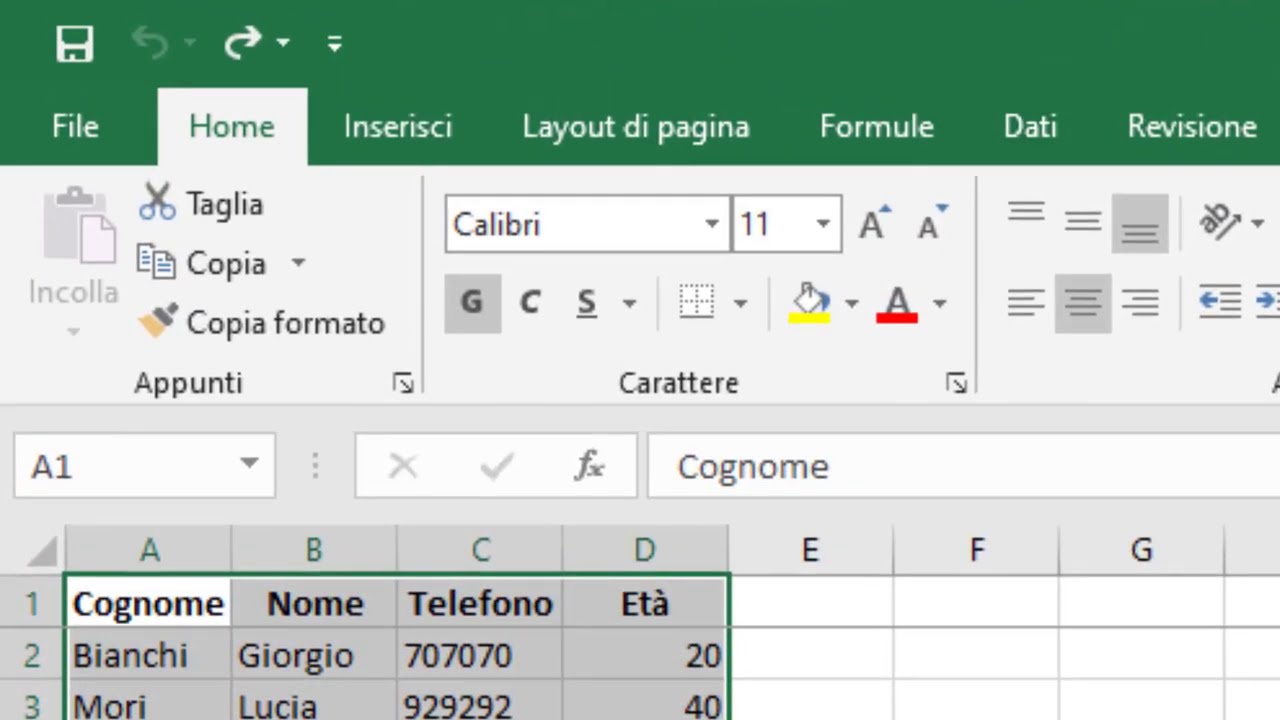Open the File tab
Screen dimensions: 1280x720
tap(75, 127)
